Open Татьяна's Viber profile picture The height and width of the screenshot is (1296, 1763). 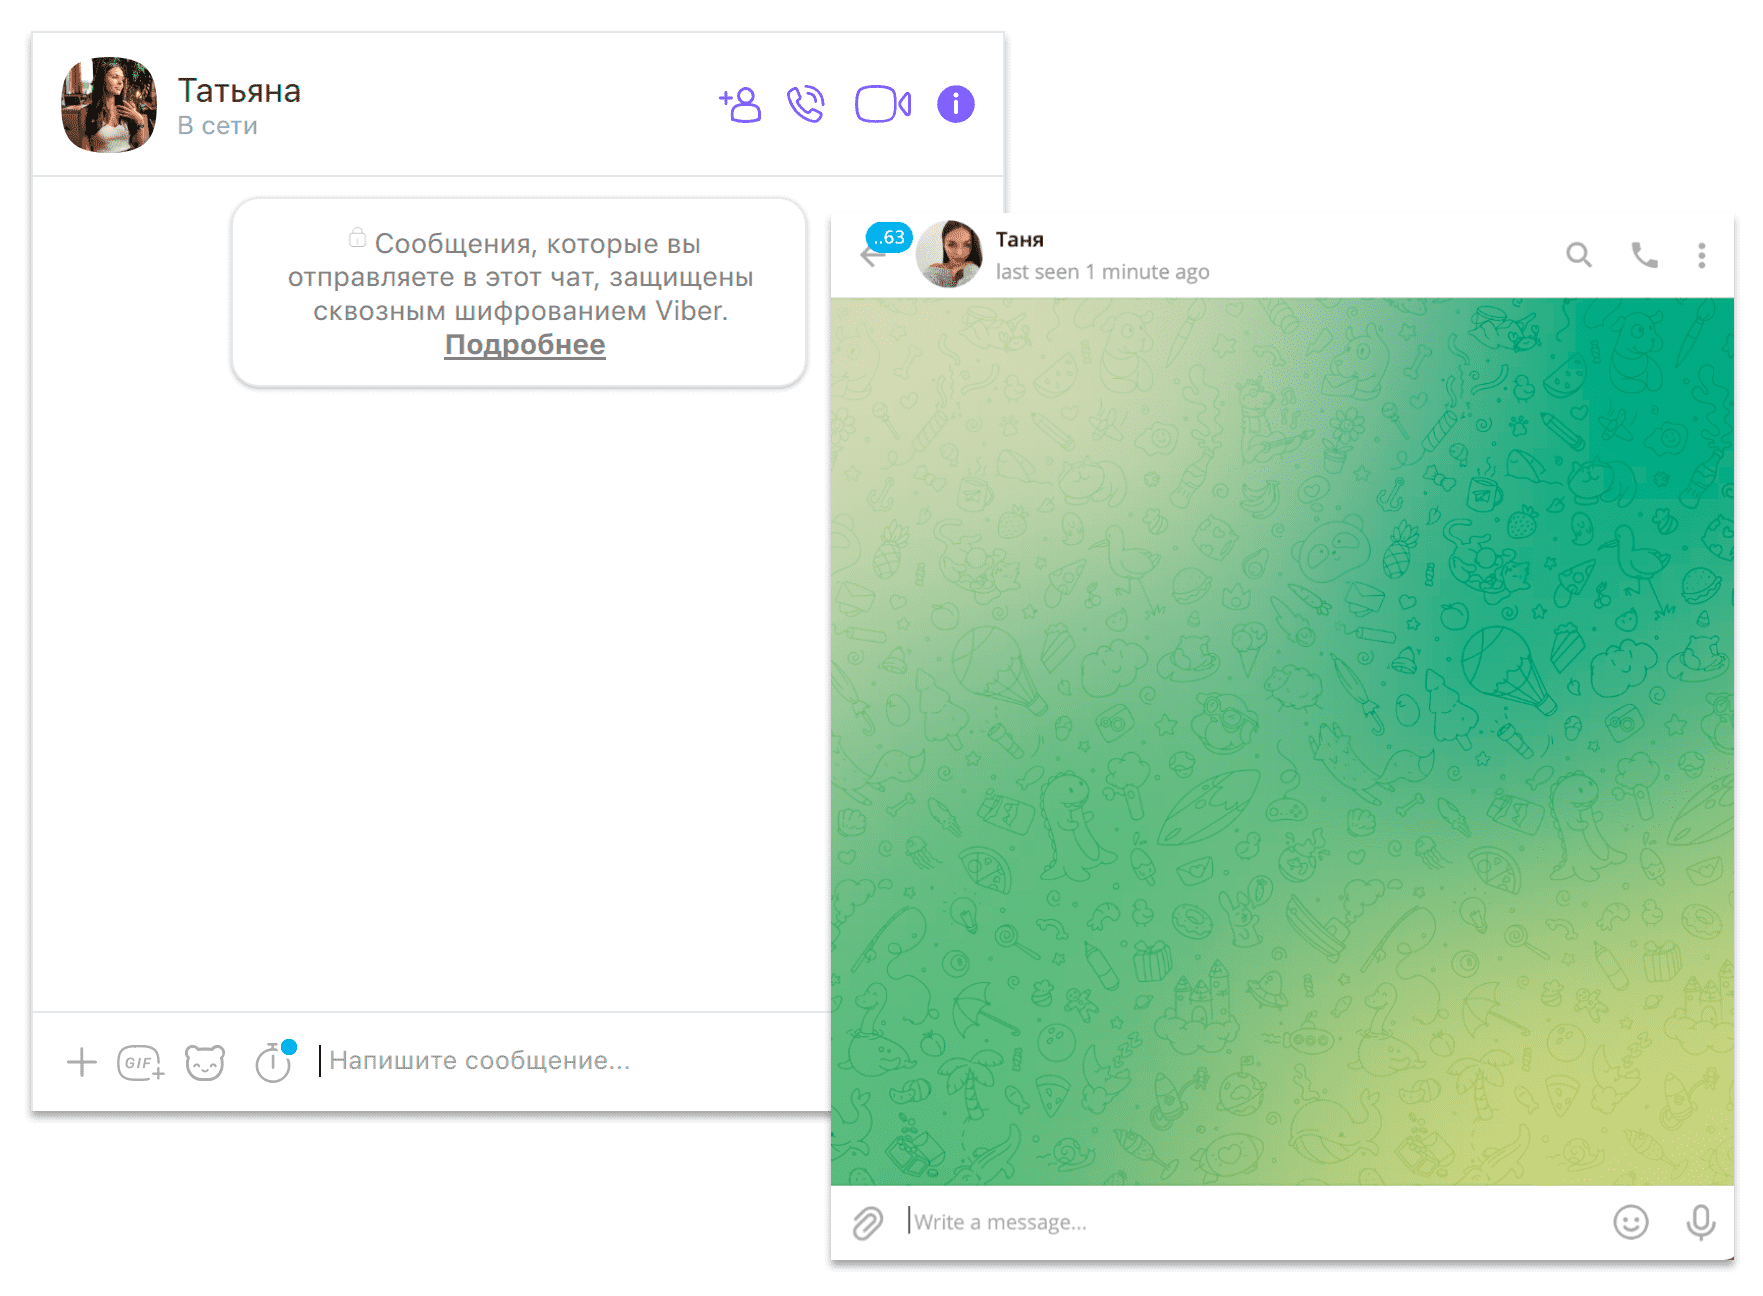[x=109, y=105]
